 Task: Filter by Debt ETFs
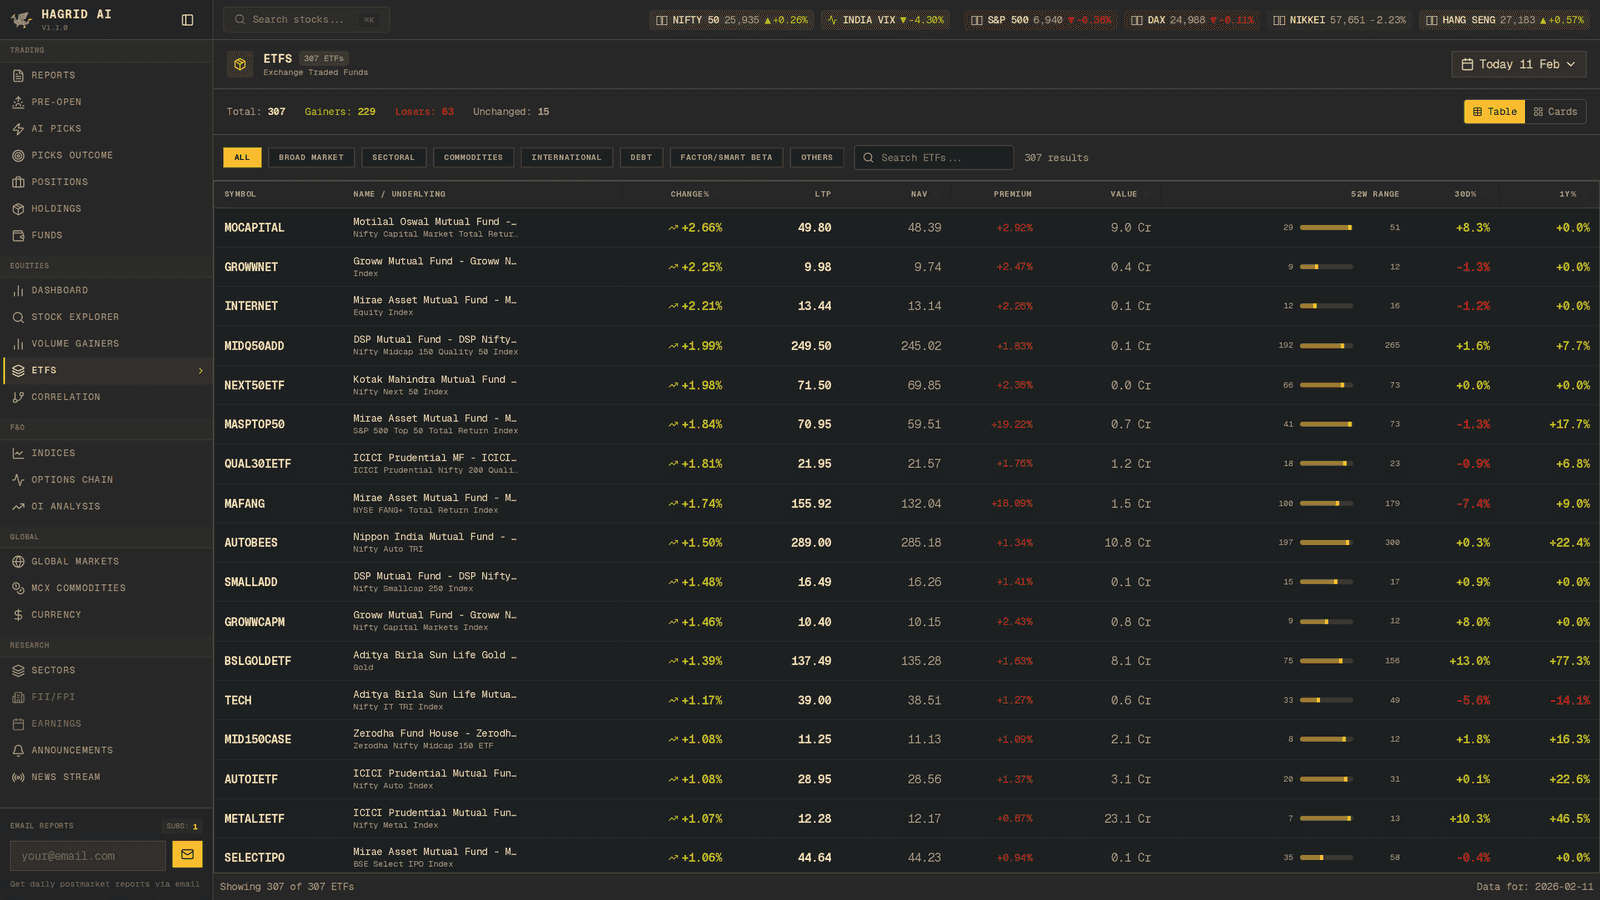(x=641, y=158)
